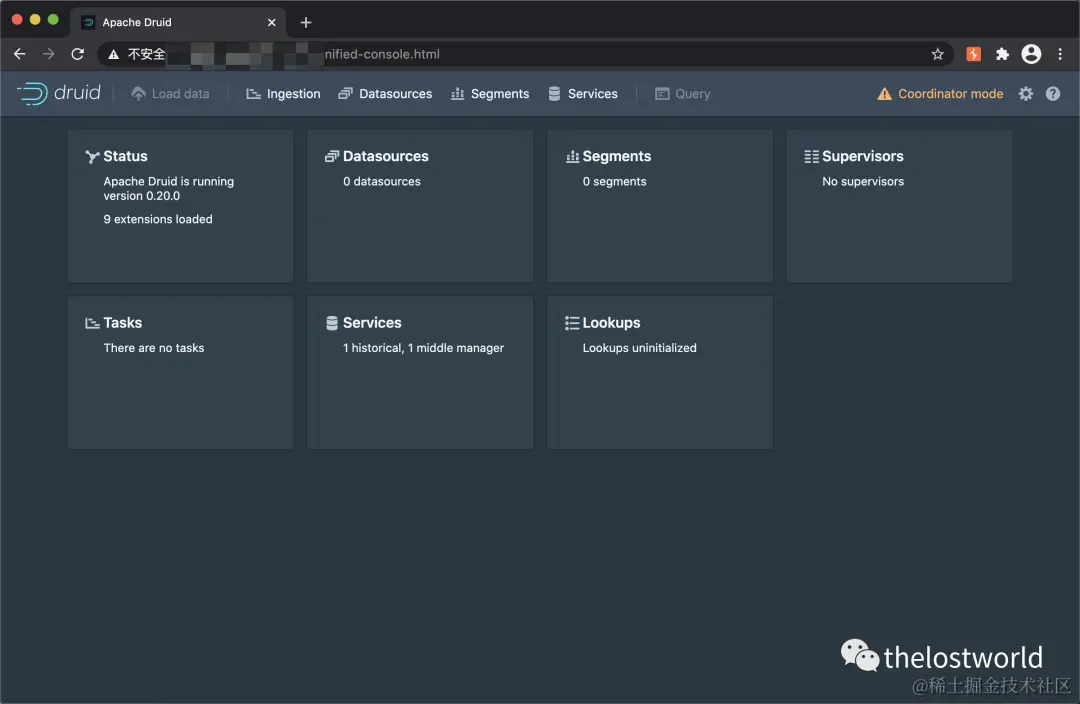Open the Chrome three-dot menu
The height and width of the screenshot is (704, 1080).
1060,54
